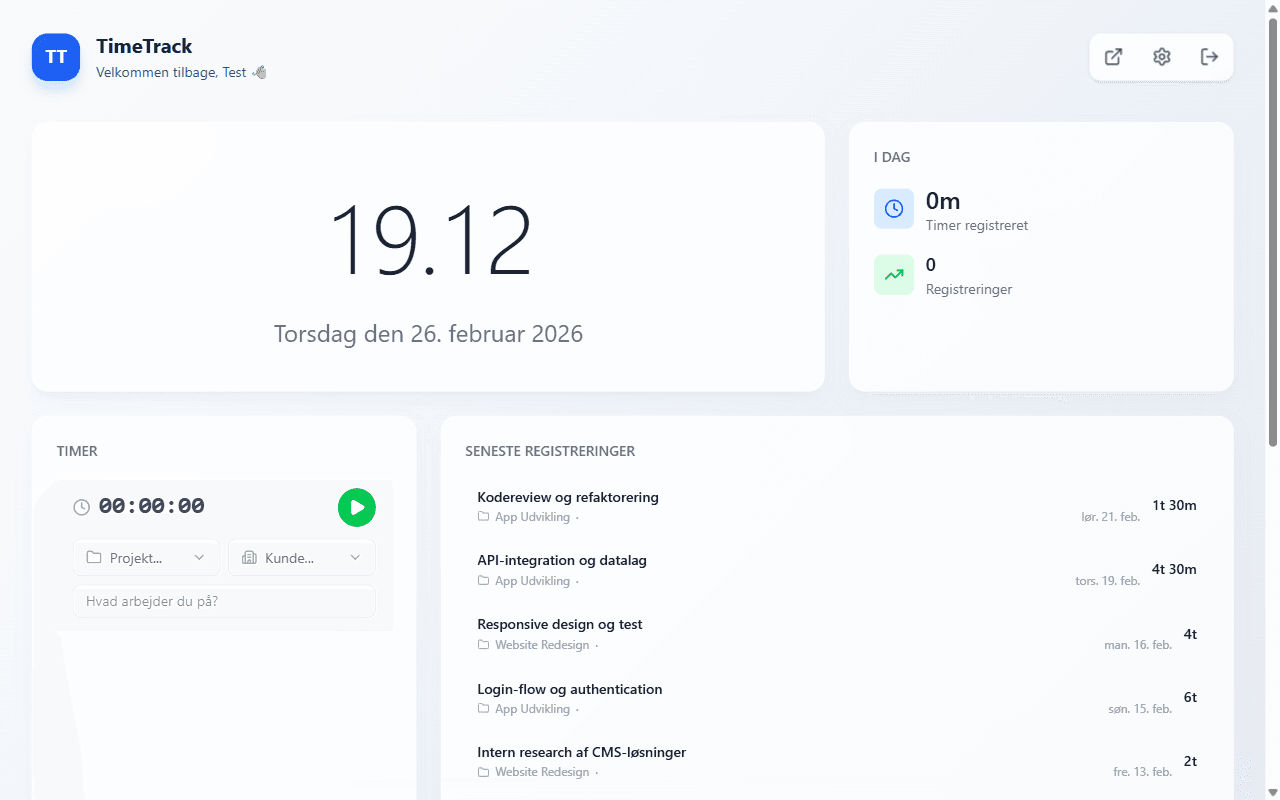The image size is (1280, 800).
Task: Click folder icon under API-integration og datalag
Action: coord(484,581)
